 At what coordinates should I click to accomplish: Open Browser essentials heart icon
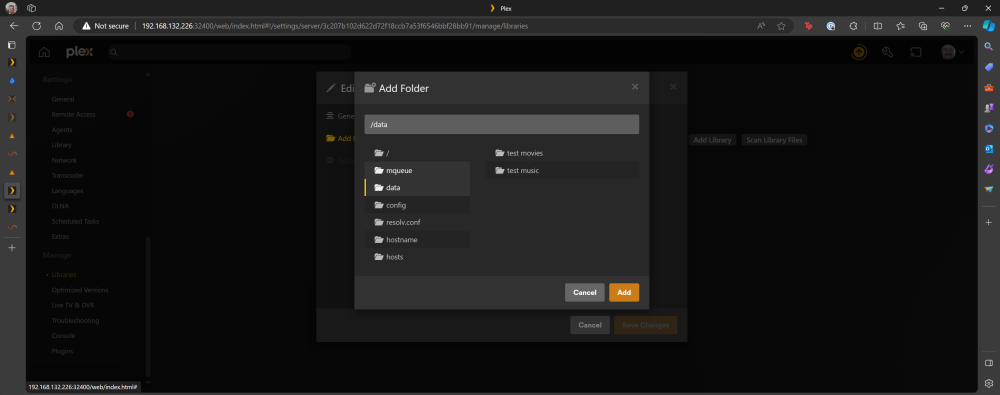pyautogui.click(x=946, y=26)
